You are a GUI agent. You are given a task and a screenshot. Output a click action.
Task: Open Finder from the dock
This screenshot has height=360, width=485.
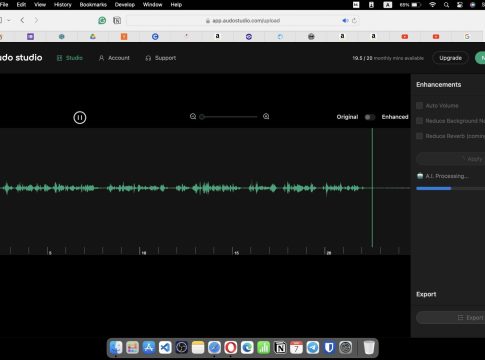116,348
